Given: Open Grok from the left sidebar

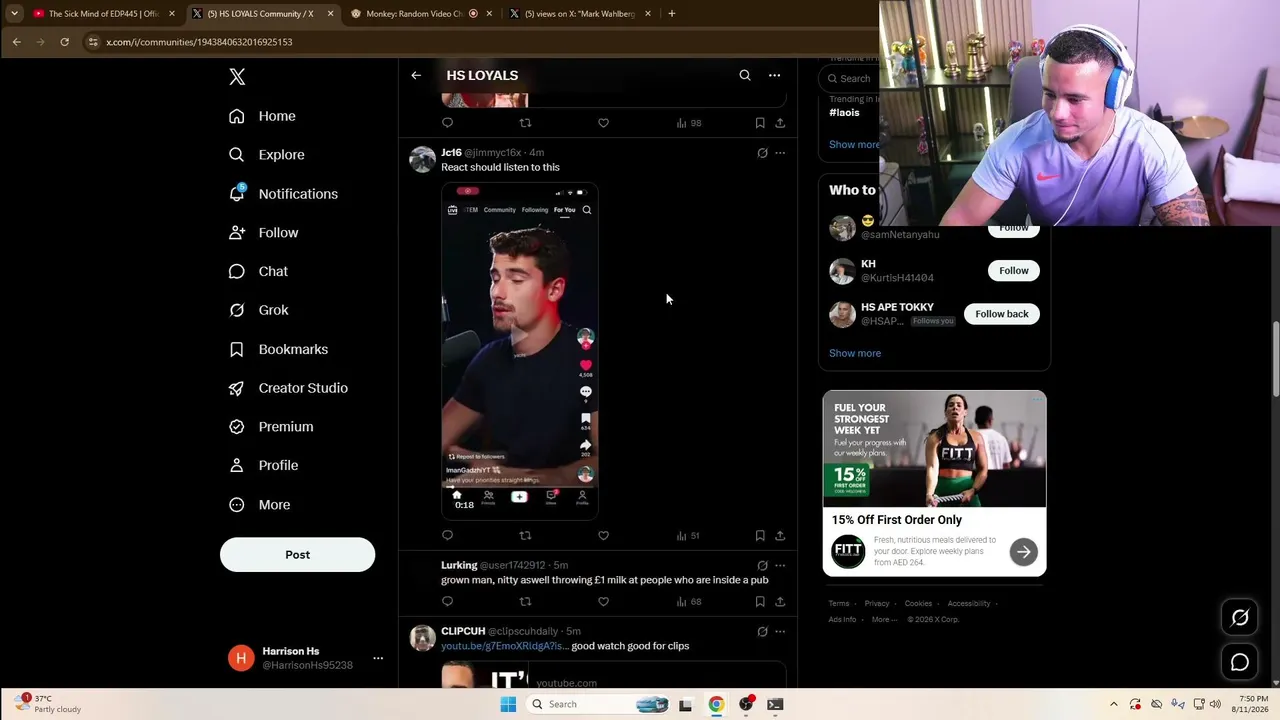Looking at the screenshot, I should pos(258,310).
